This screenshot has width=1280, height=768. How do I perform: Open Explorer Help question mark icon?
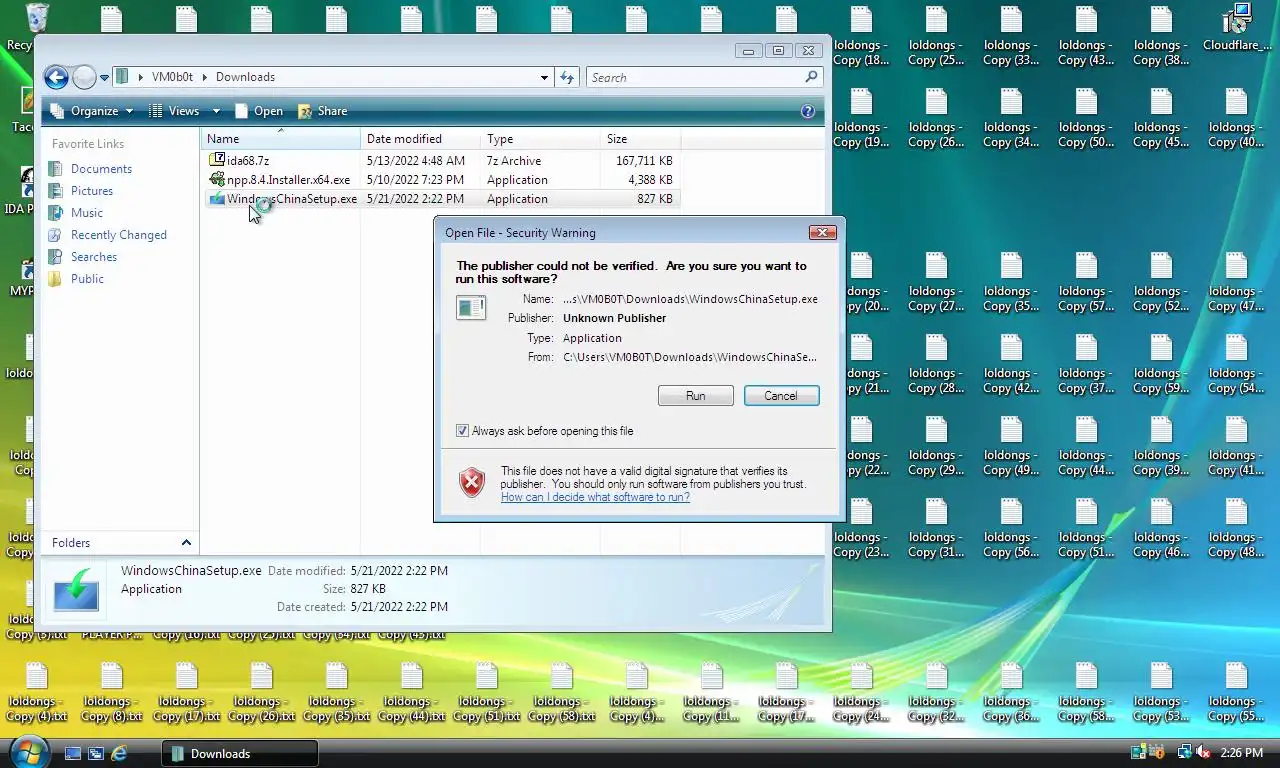coord(808,111)
